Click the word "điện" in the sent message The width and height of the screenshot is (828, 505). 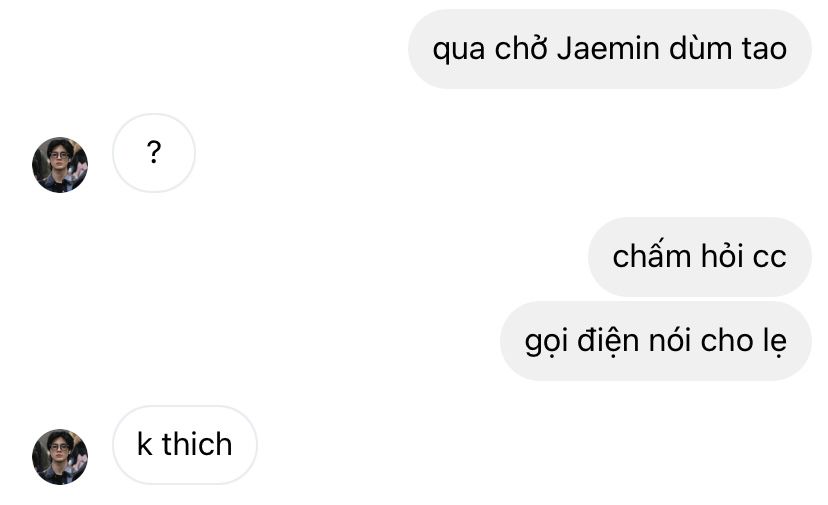click(607, 341)
